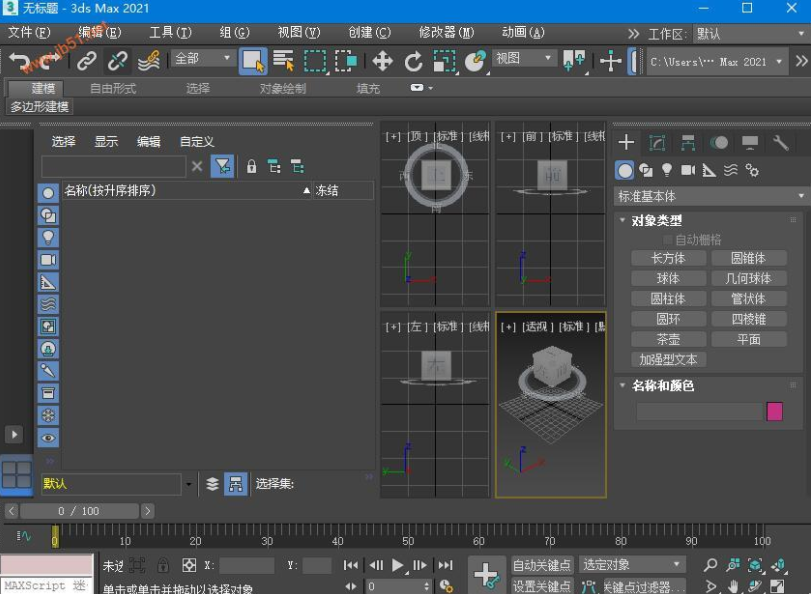This screenshot has height=594, width=811.
Task: Click Use Pivot Point Center icon
Action: [x=574, y=61]
